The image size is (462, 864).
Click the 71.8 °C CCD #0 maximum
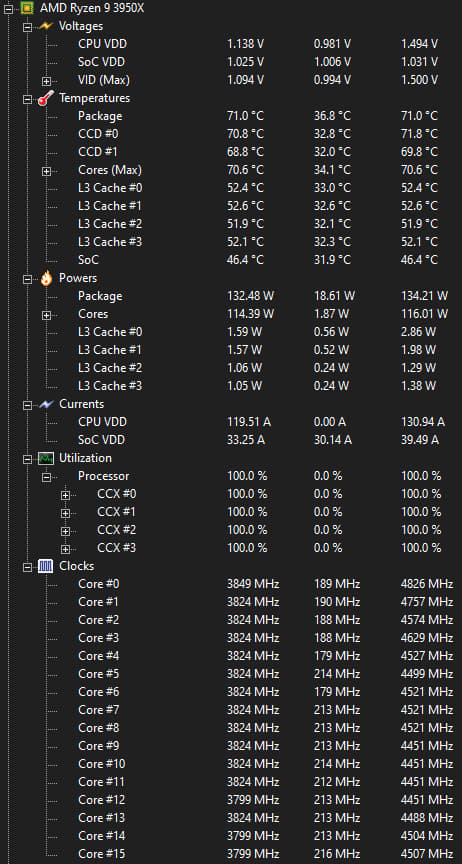click(x=419, y=134)
